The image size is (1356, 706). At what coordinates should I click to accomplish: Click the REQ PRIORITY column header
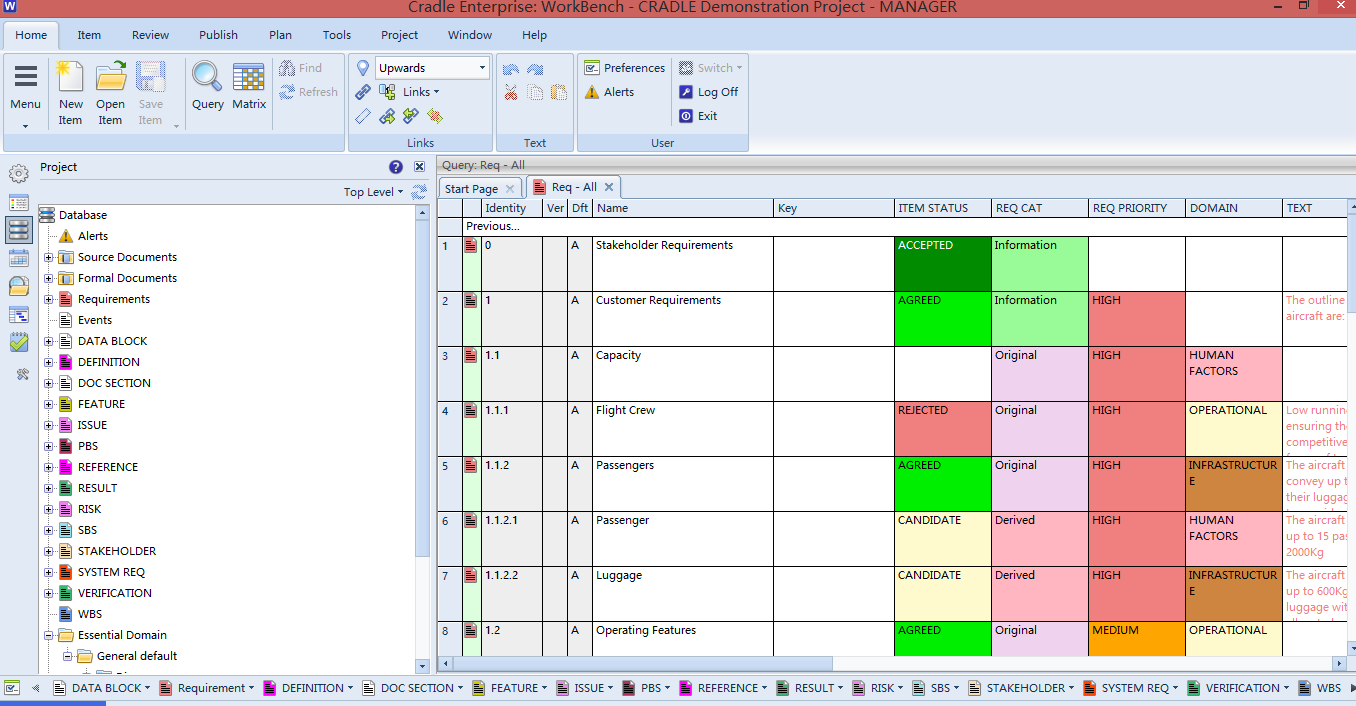1137,208
